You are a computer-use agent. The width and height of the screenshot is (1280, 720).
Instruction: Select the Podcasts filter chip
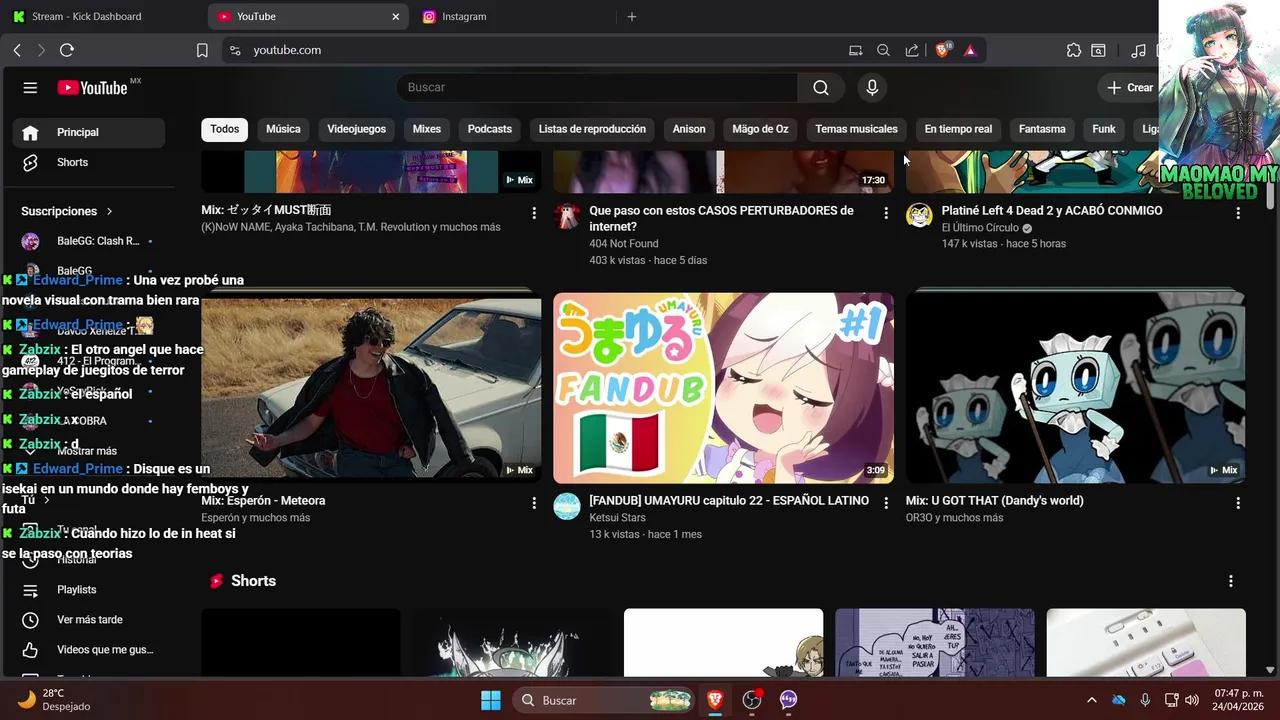490,129
